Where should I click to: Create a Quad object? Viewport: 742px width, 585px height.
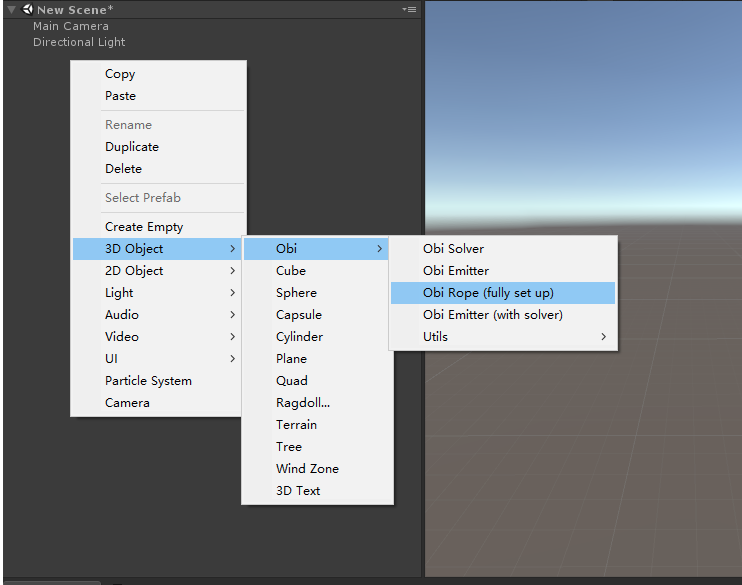point(316,381)
